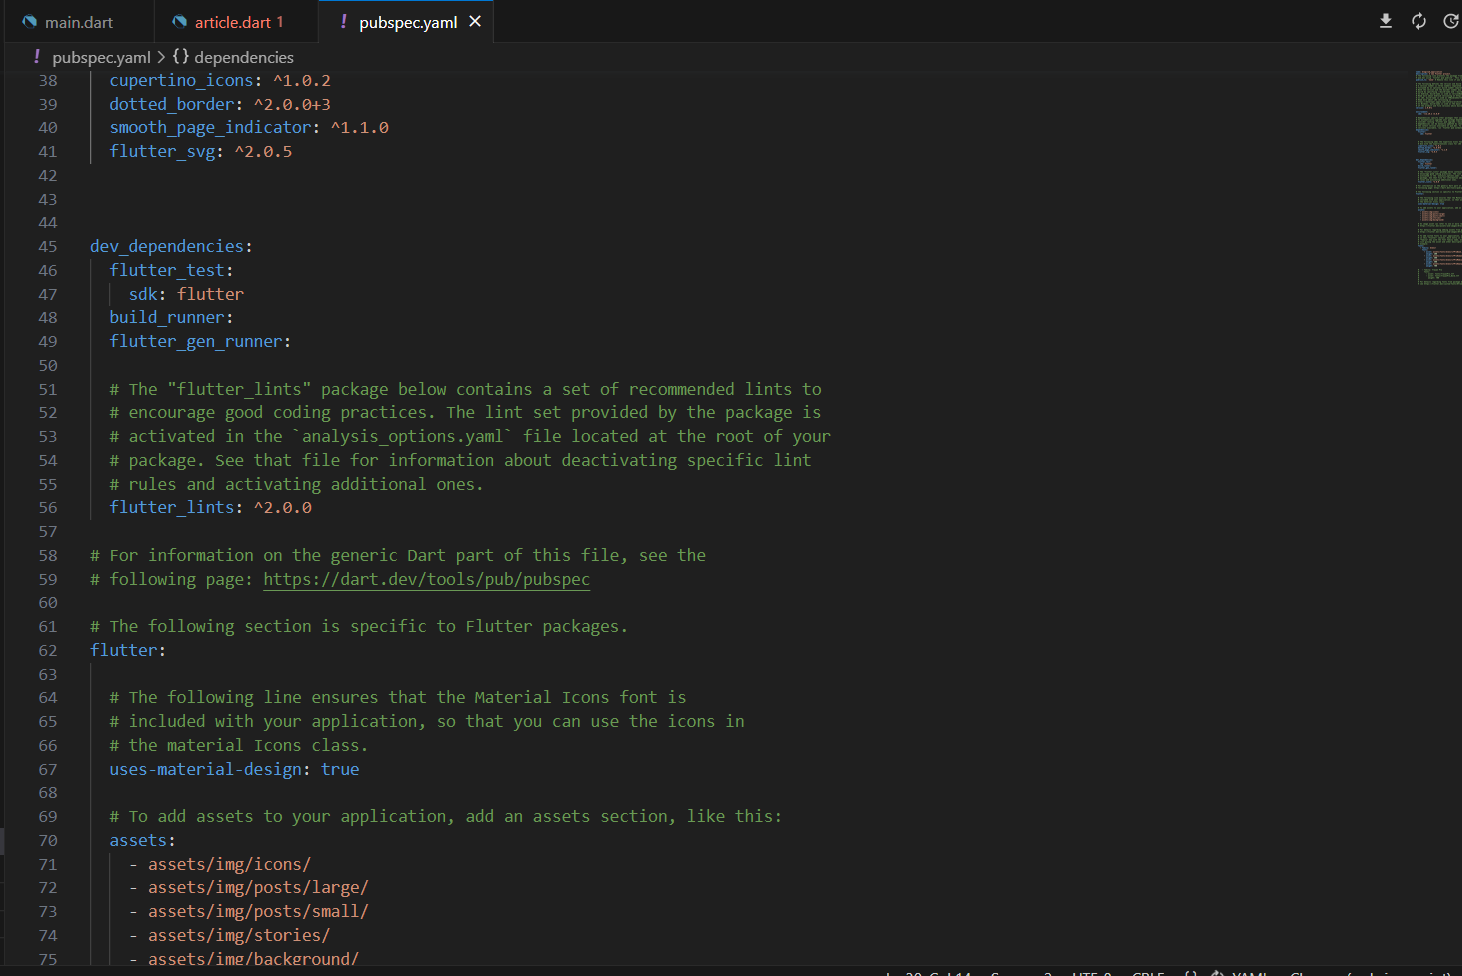Click line number 62 in gutter
This screenshot has width=1462, height=976.
48,650
